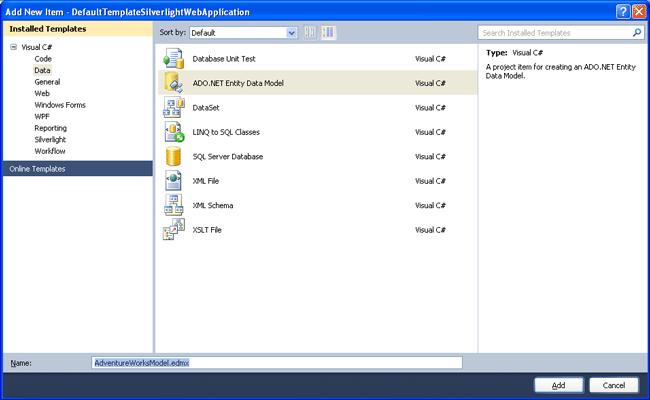Click the XML Schema template icon
This screenshot has height=400, width=650.
[173, 205]
